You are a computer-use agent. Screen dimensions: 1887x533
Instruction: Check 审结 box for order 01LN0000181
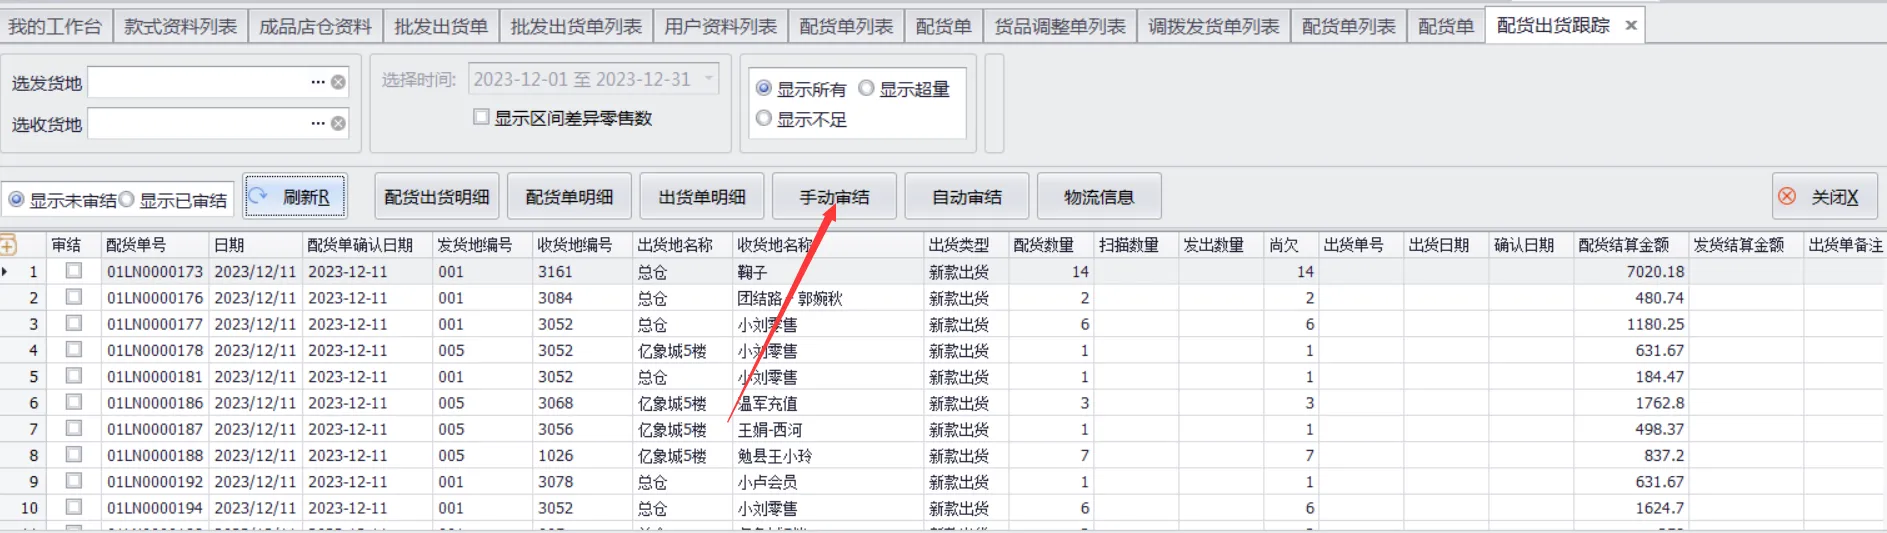pyautogui.click(x=74, y=376)
